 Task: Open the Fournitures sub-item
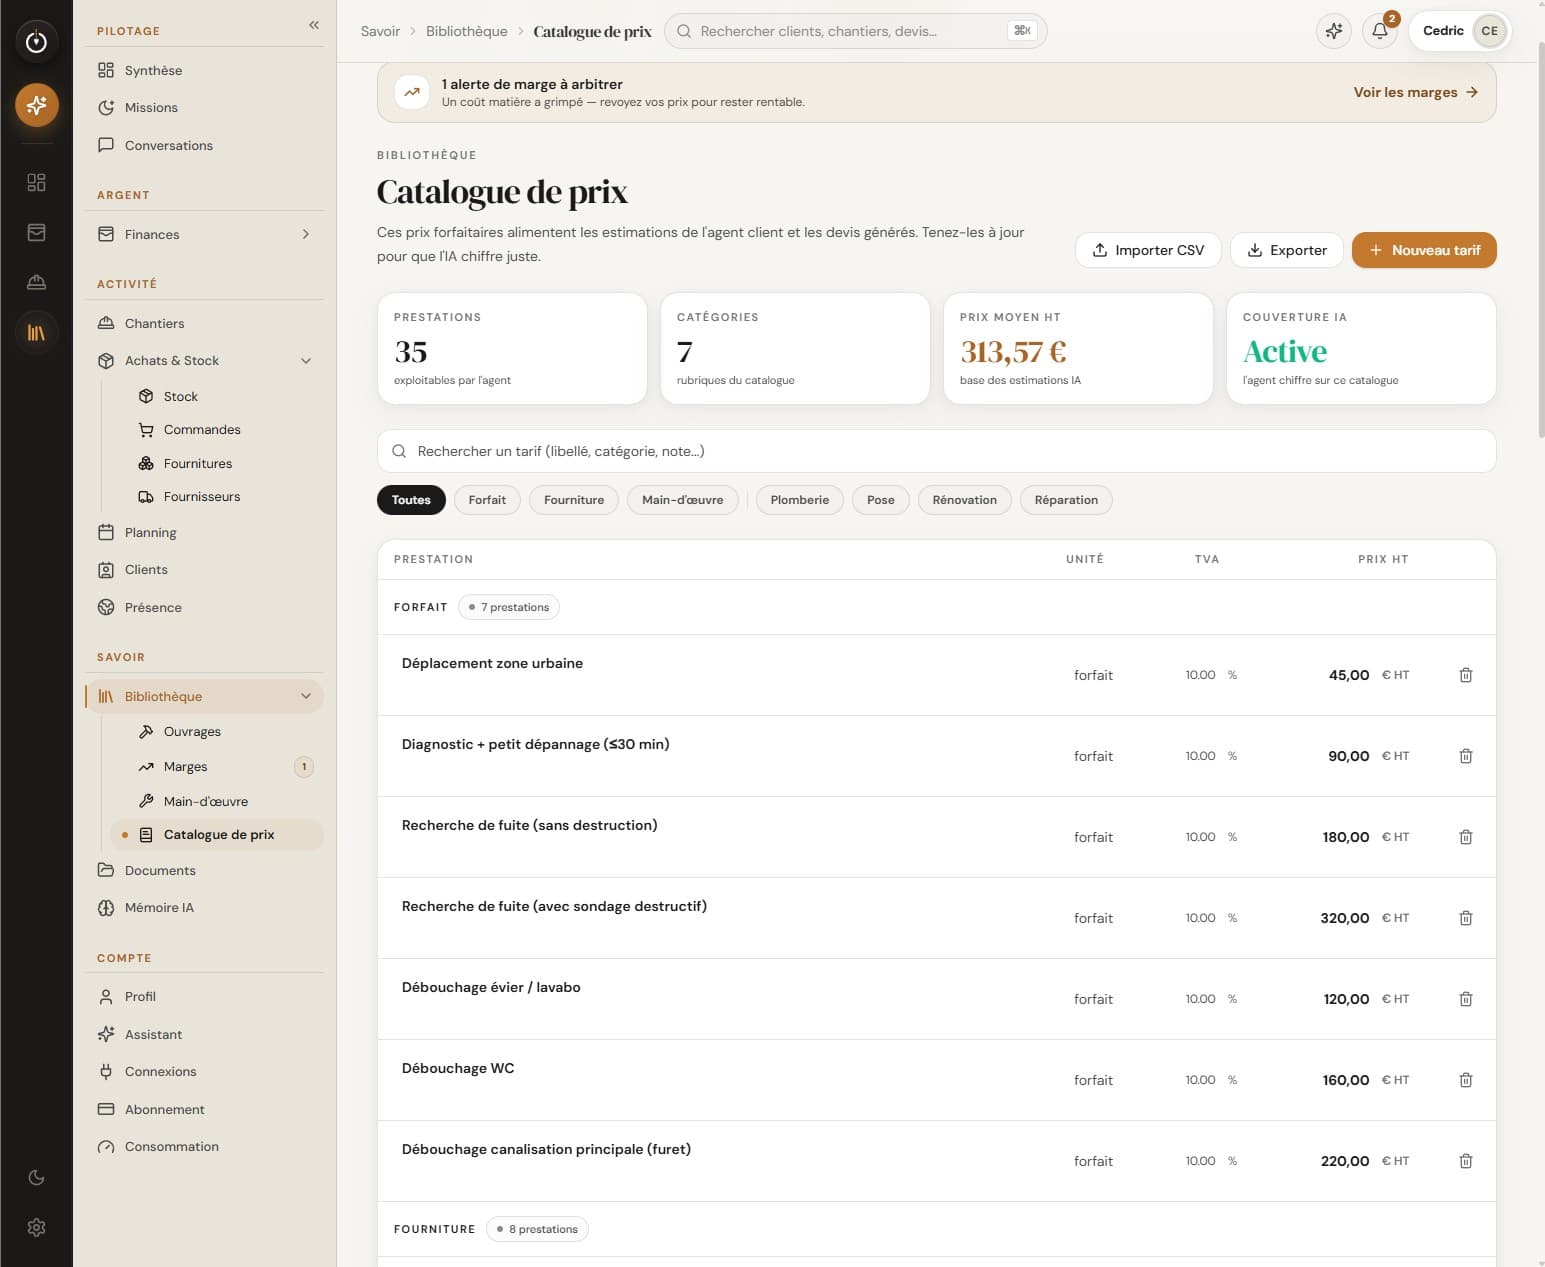click(217, 463)
